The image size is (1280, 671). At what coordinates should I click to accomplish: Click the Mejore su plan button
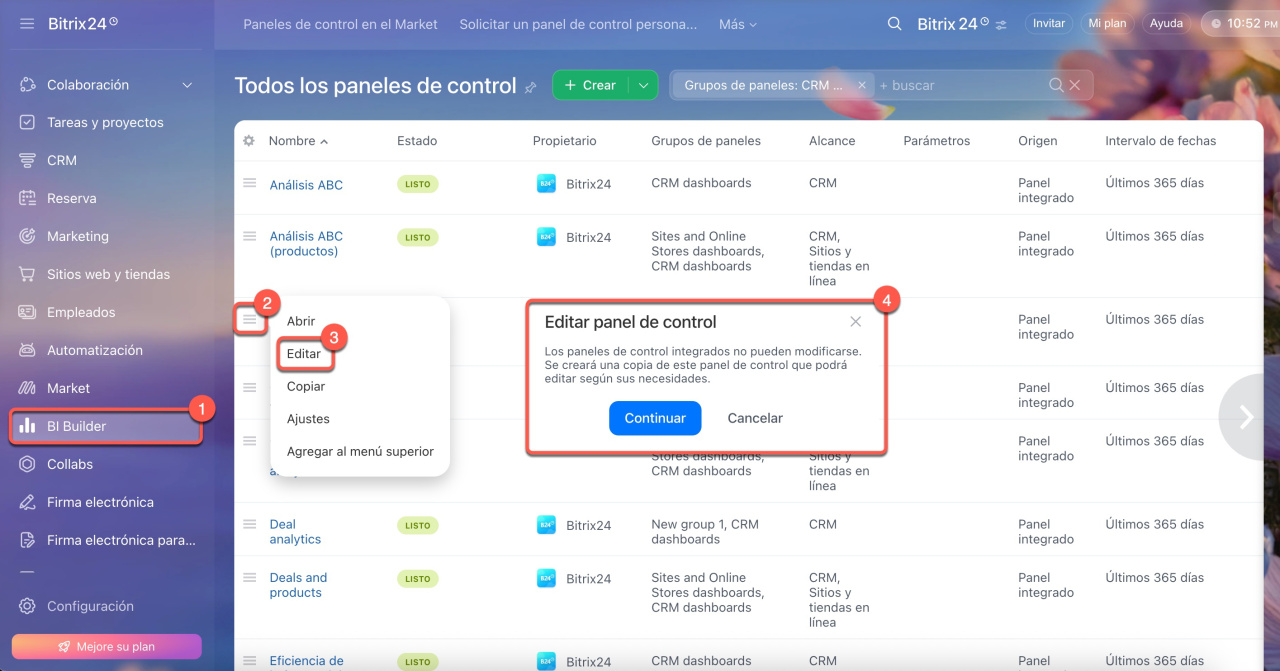(x=106, y=647)
